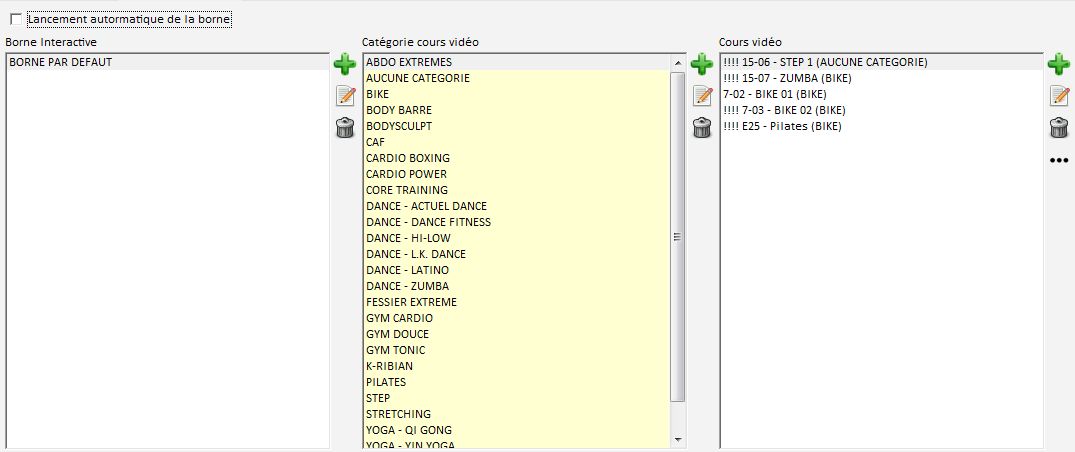This screenshot has height=452, width=1075.
Task: Click the category list scrollbar thumb
Action: 677,236
